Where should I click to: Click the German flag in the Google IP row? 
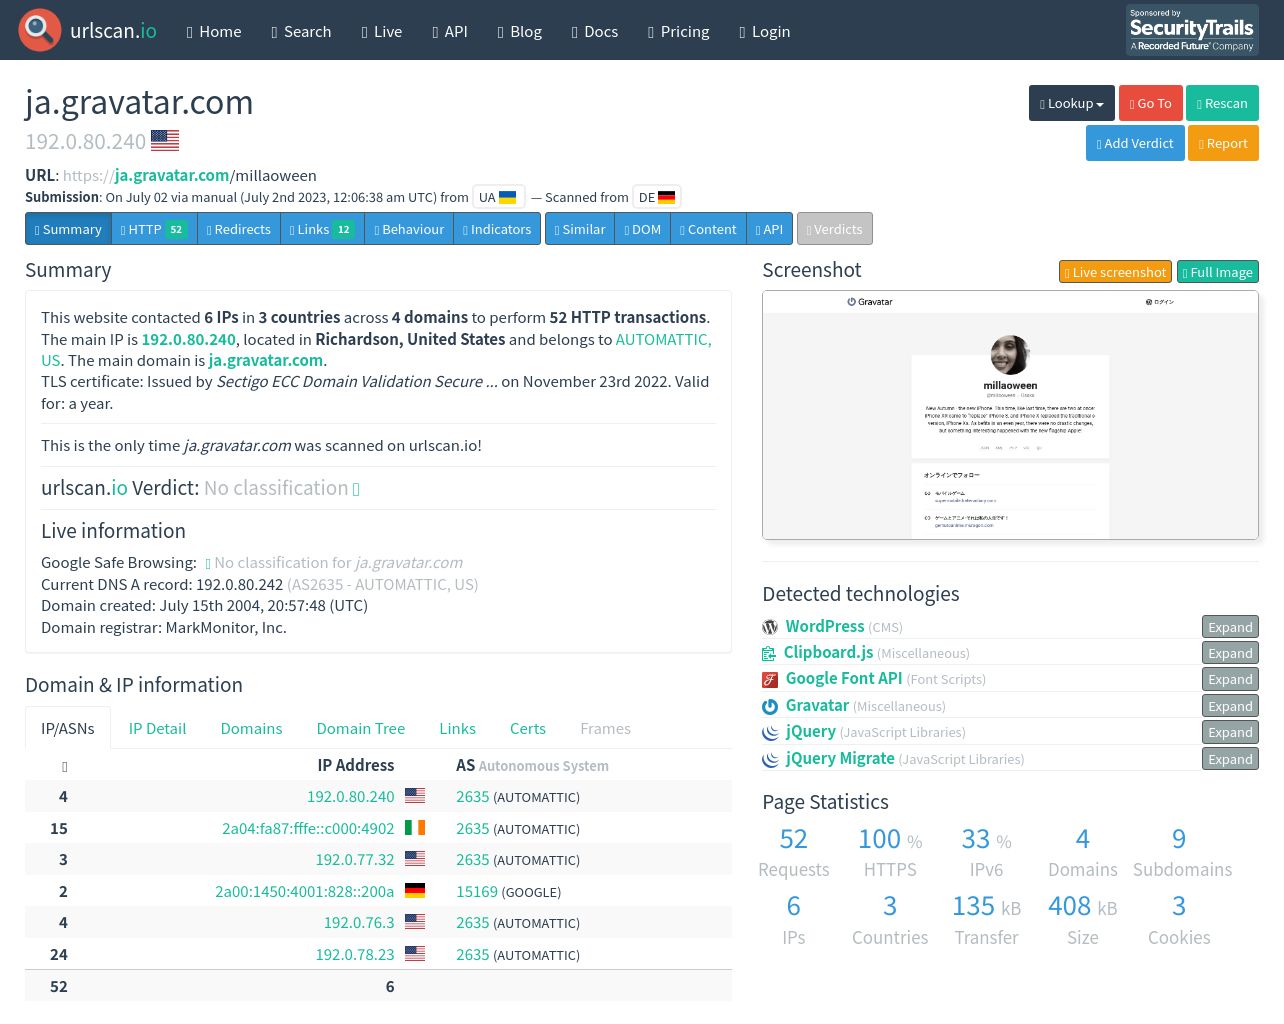pyautogui.click(x=415, y=891)
